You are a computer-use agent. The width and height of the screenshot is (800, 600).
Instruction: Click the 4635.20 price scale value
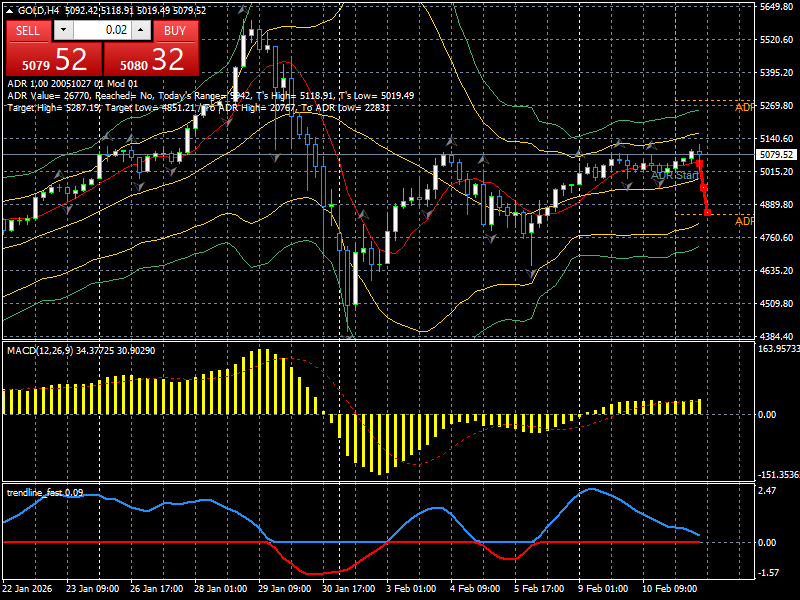point(776,271)
